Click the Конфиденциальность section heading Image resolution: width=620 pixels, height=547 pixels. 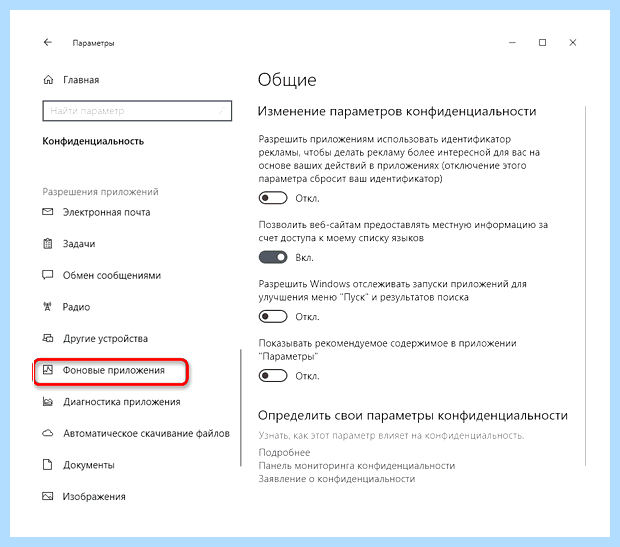click(93, 141)
